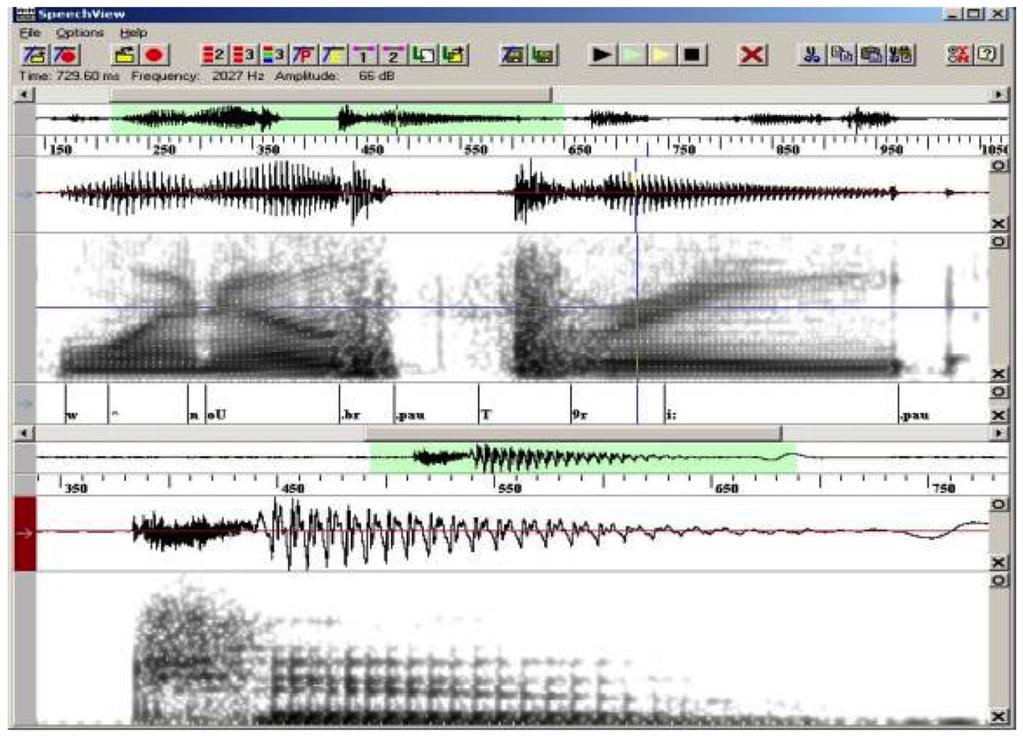Click the copy icon in toolbar
Image resolution: width=1023 pixels, height=737 pixels.
coord(842,55)
